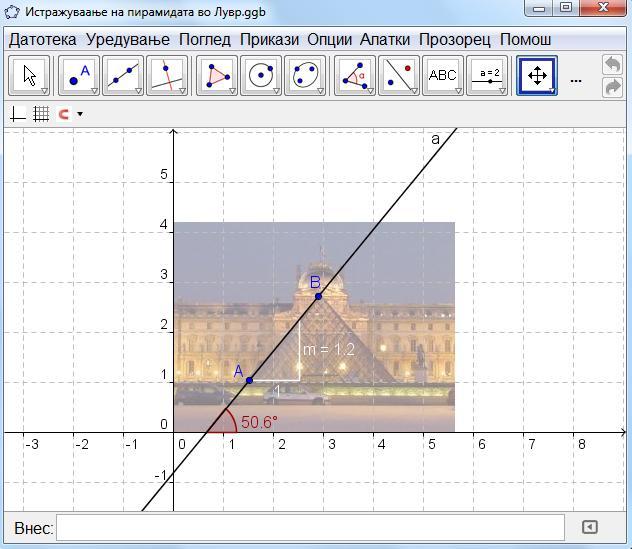Image resolution: width=632 pixels, height=549 pixels.
Task: Minimize the GeoGebra window
Action: click(539, 8)
